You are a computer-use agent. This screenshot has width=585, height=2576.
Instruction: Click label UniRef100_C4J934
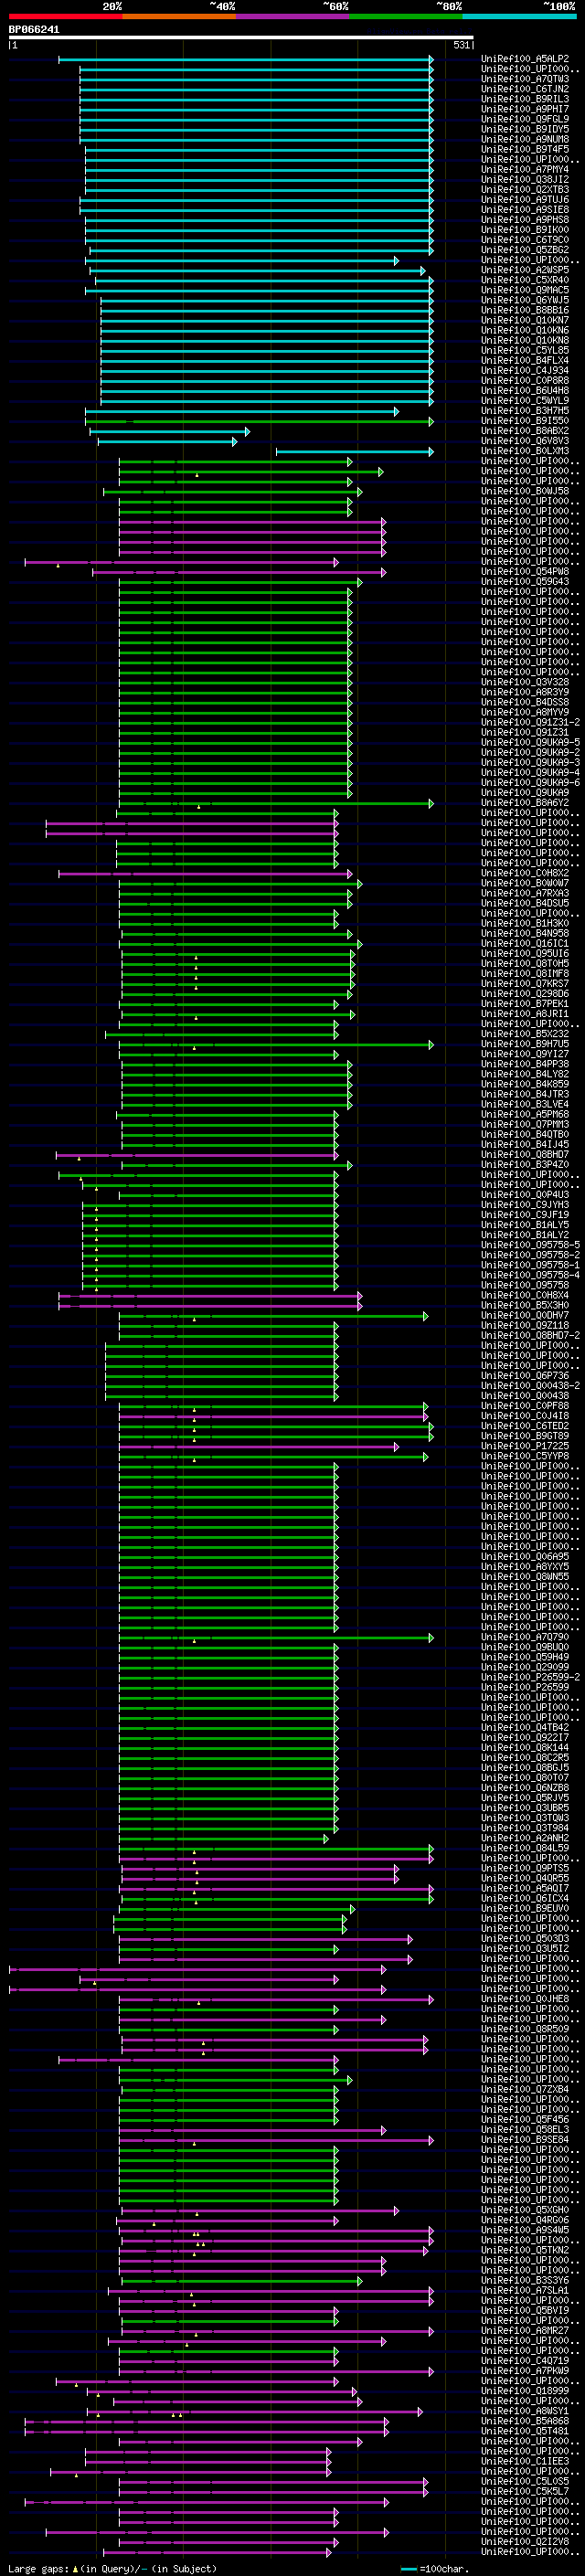click(525, 371)
